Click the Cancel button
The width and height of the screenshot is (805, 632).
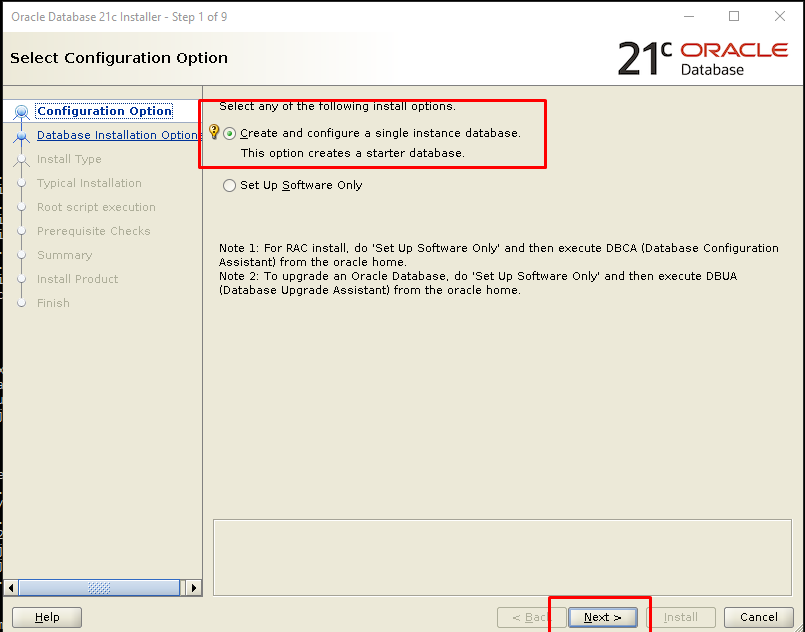click(x=759, y=617)
